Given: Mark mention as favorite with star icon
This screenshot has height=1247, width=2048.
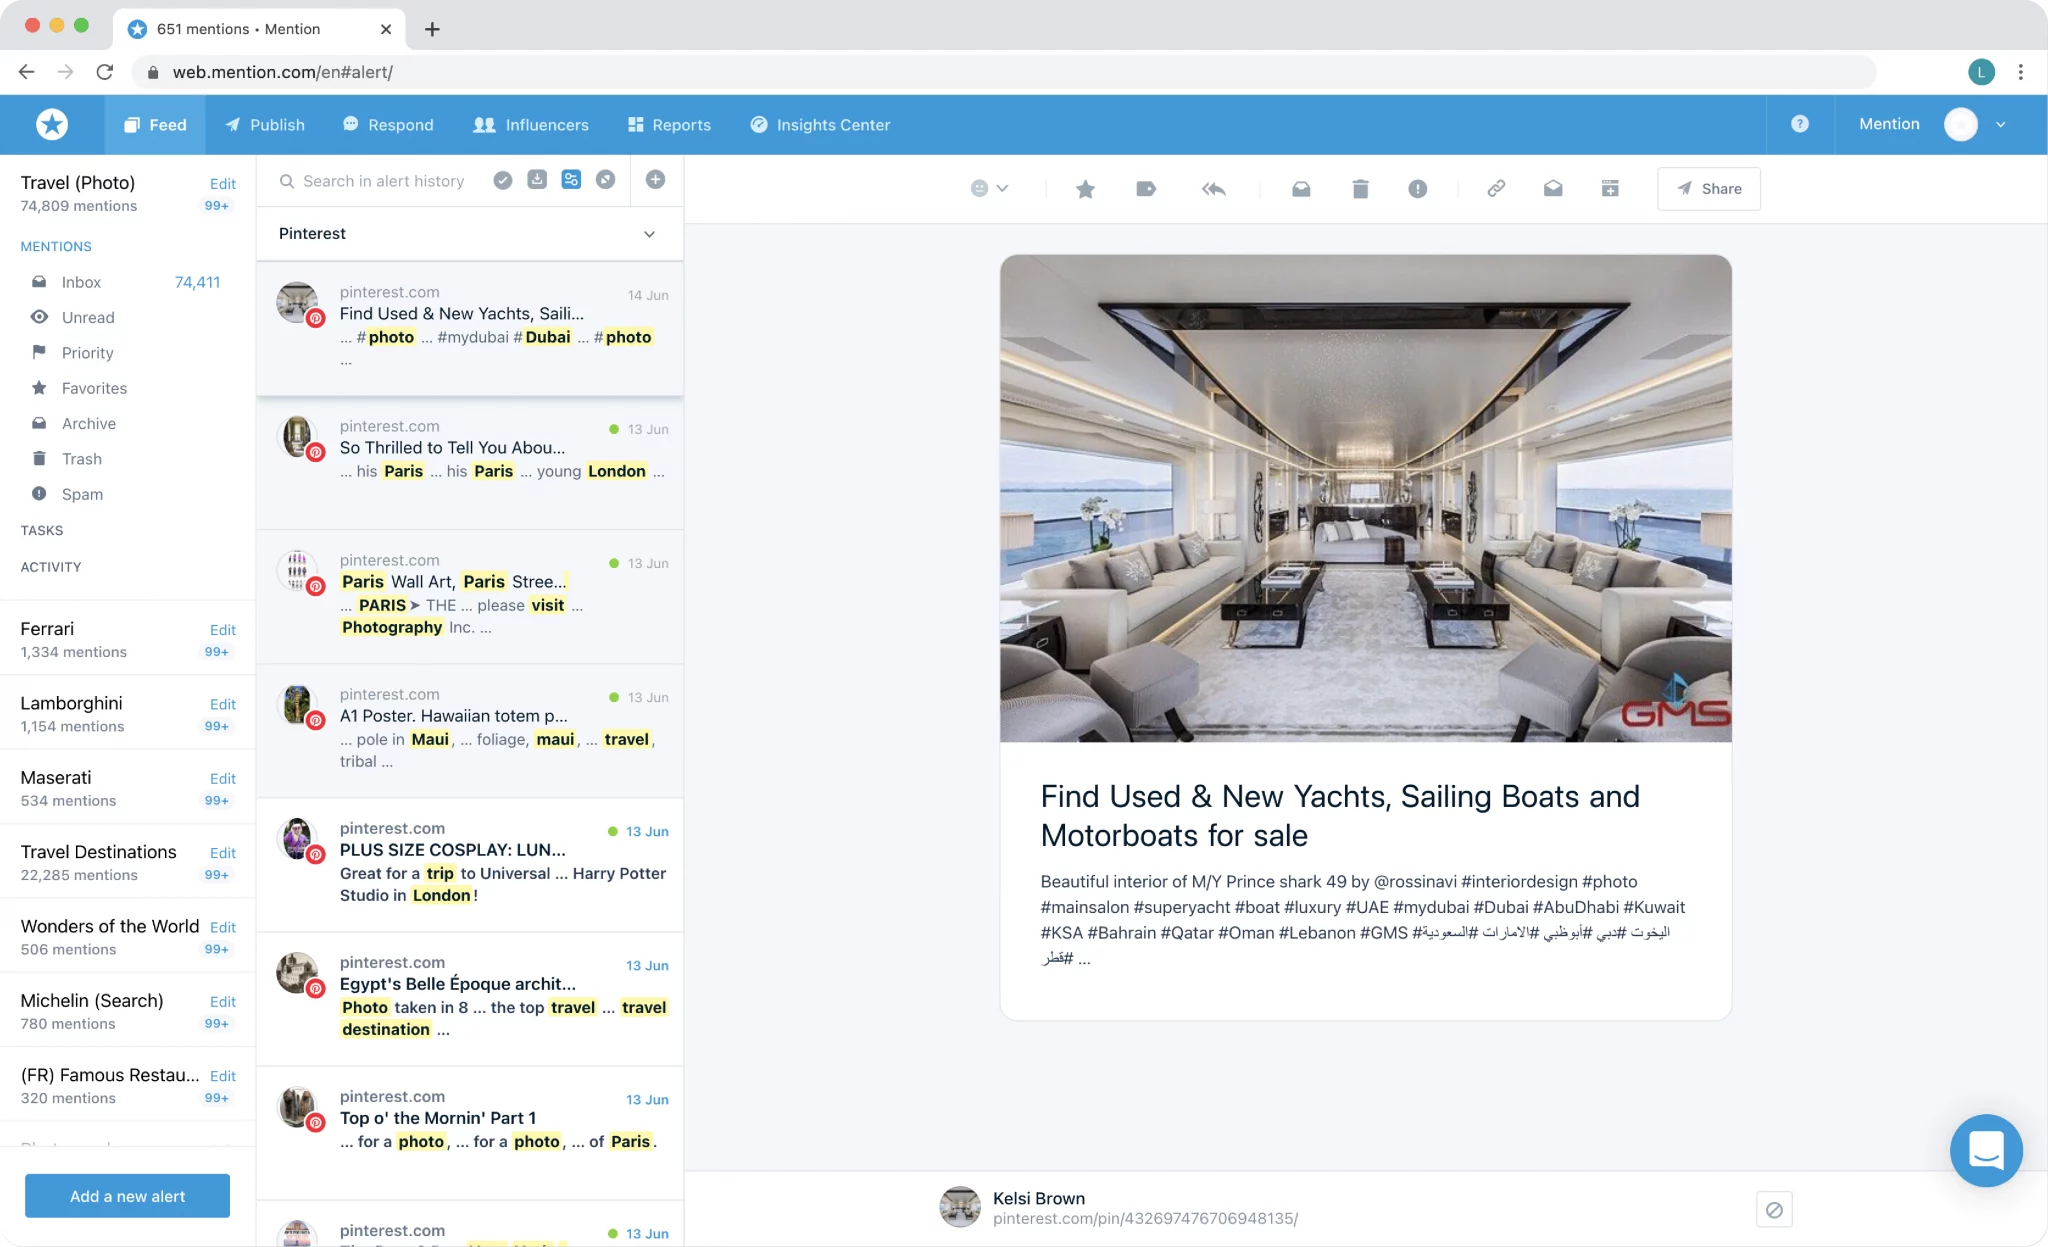Looking at the screenshot, I should coord(1085,189).
